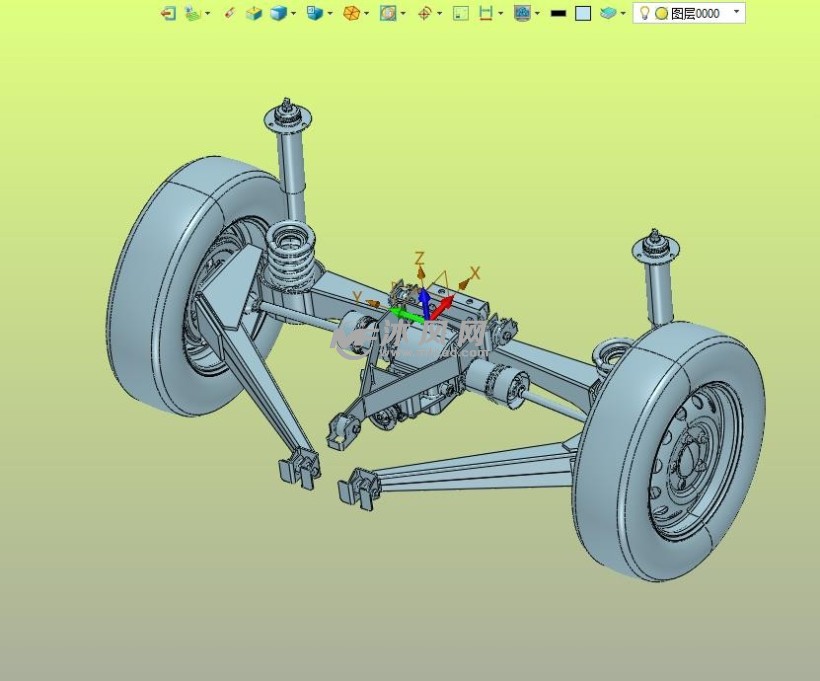Click the green Y axis arrow of triad
820x681 pixels.
click(x=407, y=315)
